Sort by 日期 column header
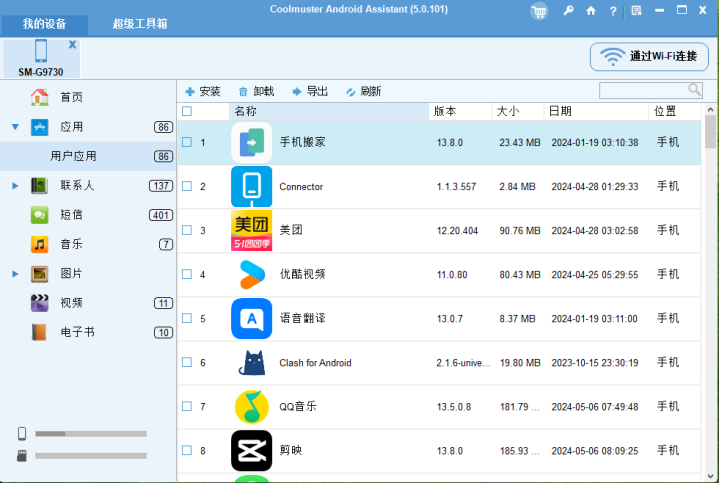 pyautogui.click(x=596, y=111)
